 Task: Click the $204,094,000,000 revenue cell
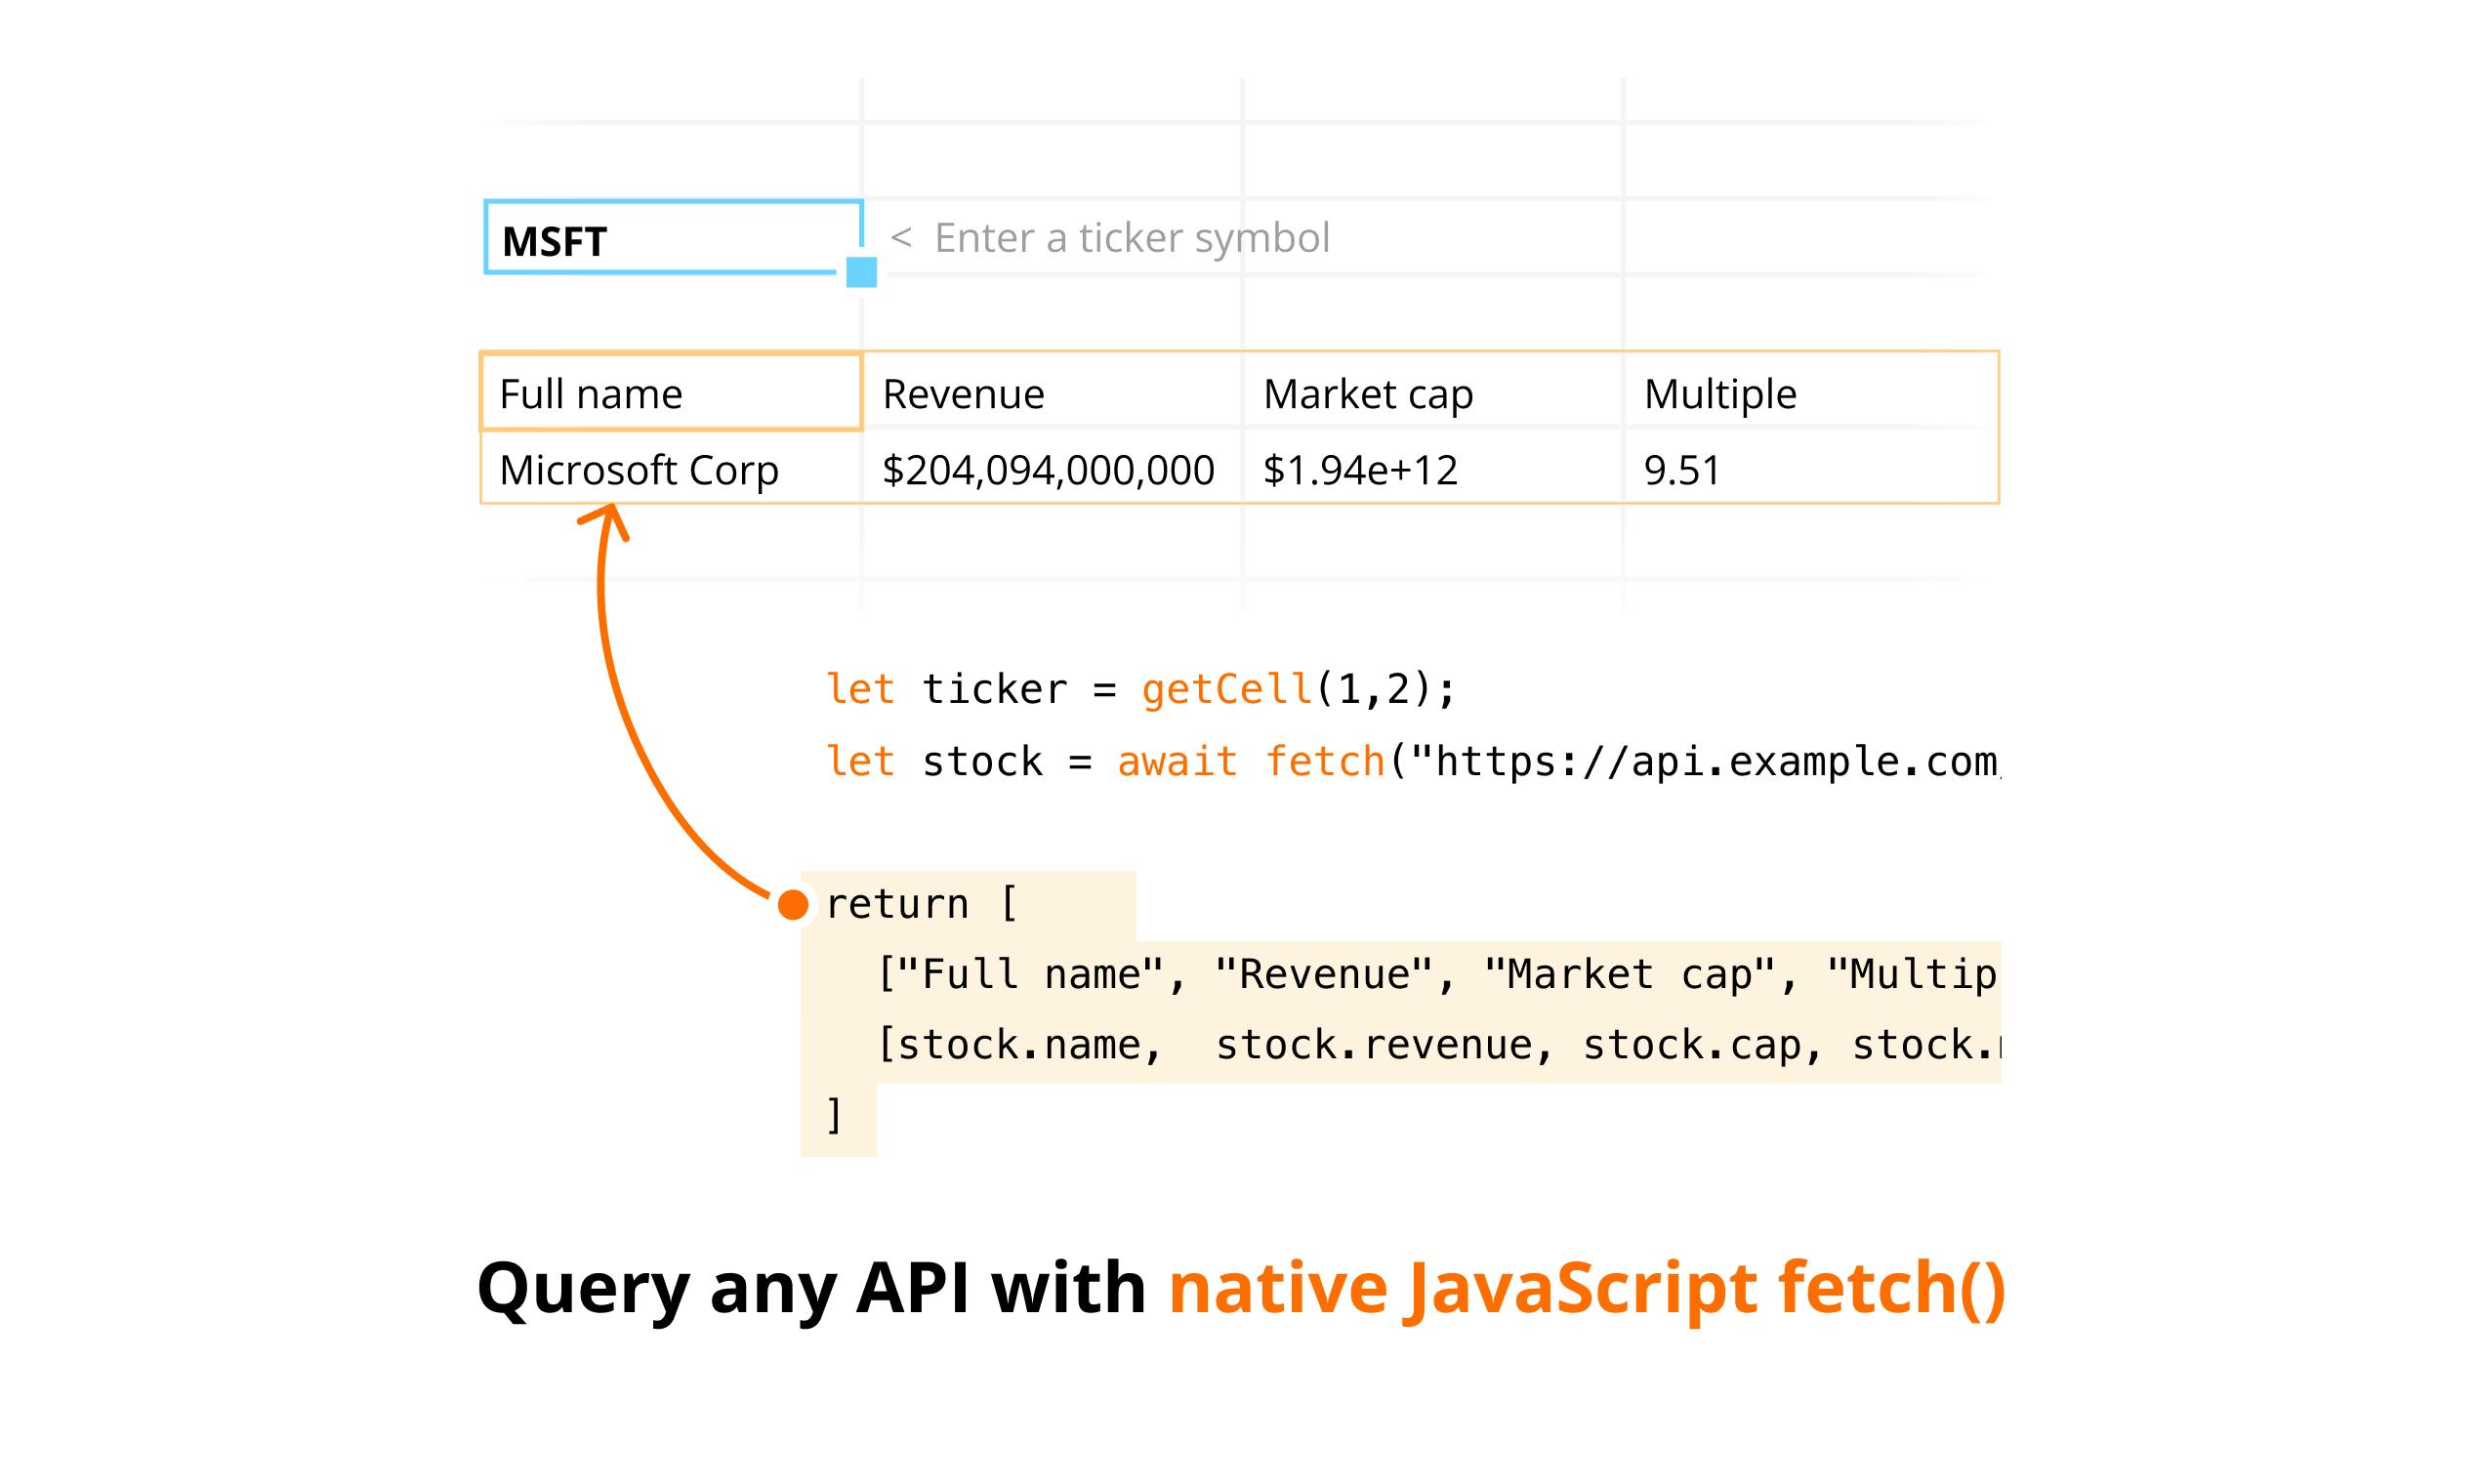tap(1052, 468)
